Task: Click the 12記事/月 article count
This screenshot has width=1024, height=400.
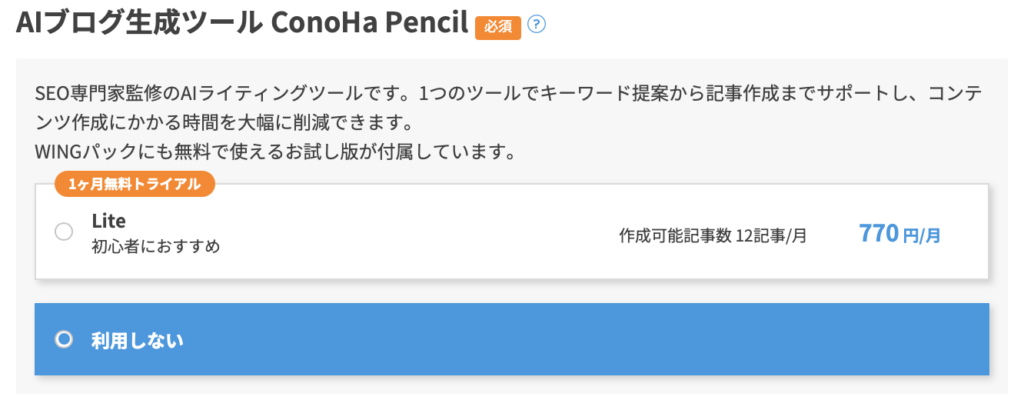Action: coord(771,236)
